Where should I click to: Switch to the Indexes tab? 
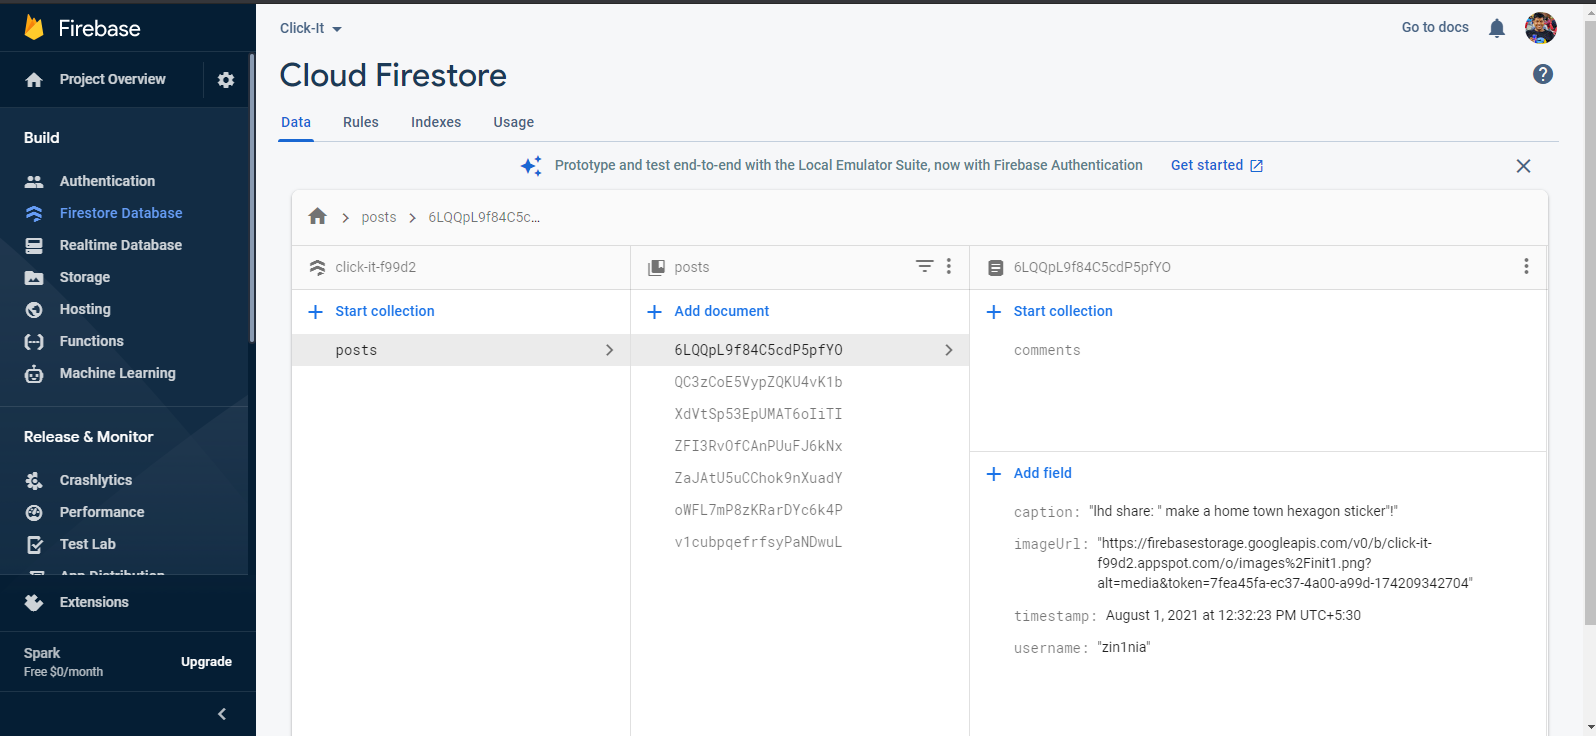click(x=436, y=122)
